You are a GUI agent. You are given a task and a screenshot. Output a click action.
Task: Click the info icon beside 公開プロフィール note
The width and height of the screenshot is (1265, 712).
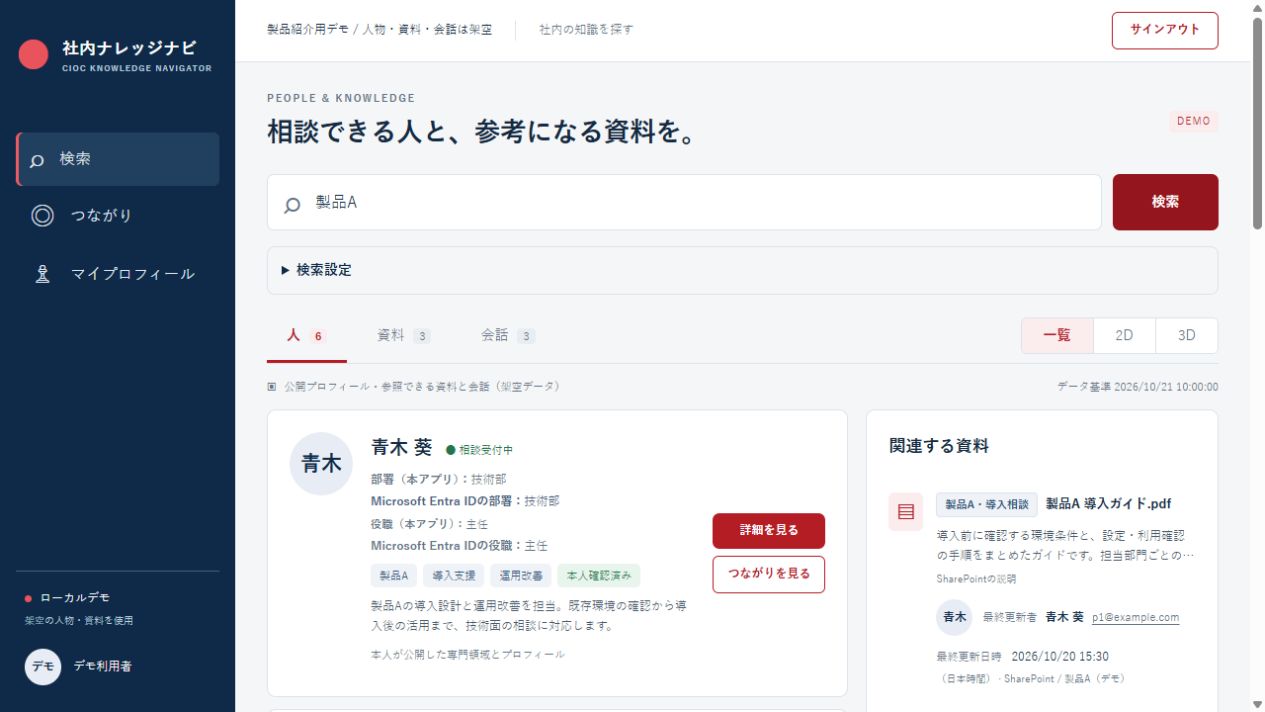point(272,387)
